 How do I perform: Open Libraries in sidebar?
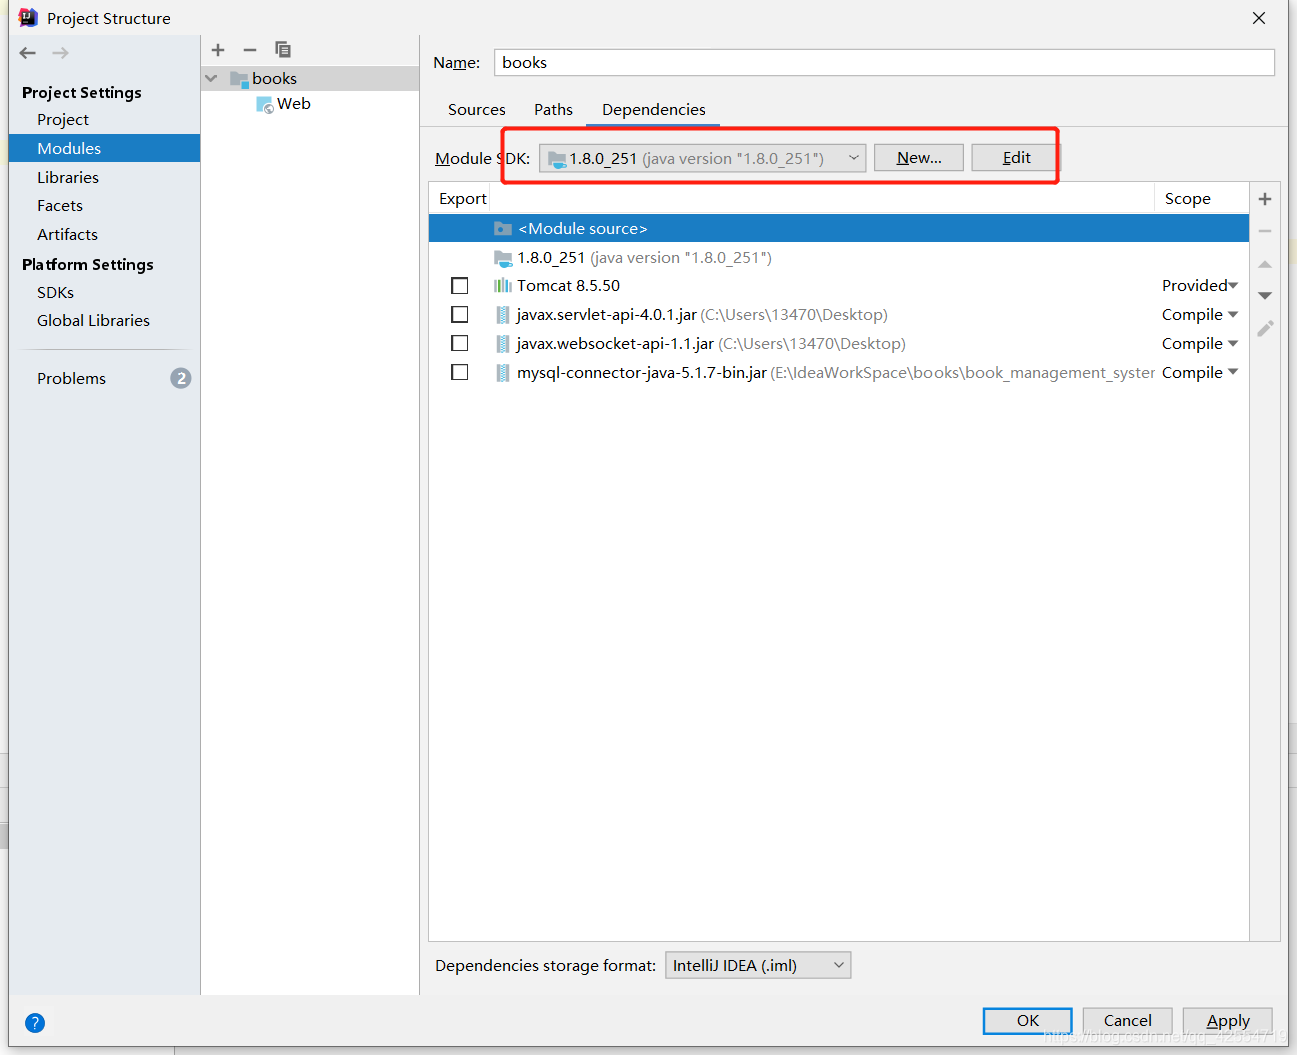click(x=68, y=177)
